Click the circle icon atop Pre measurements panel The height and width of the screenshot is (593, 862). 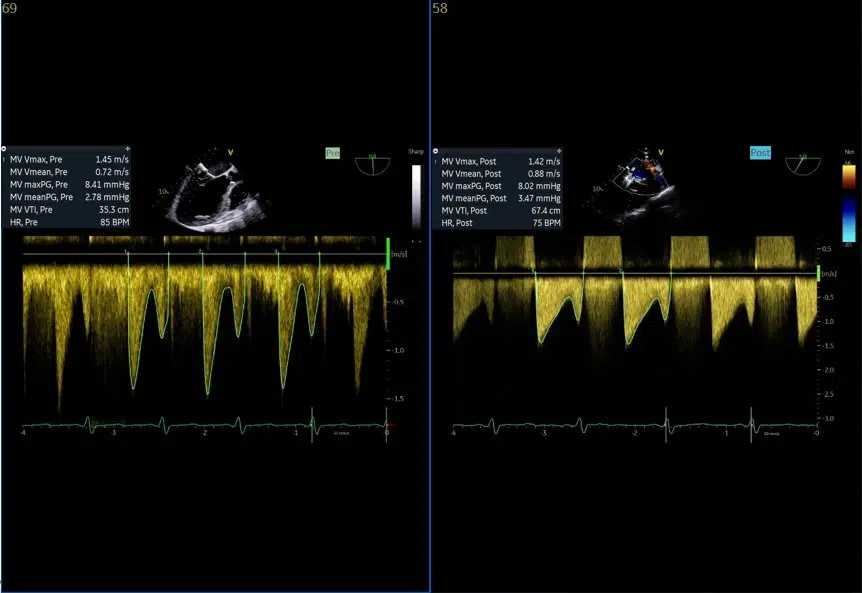(x=5, y=148)
